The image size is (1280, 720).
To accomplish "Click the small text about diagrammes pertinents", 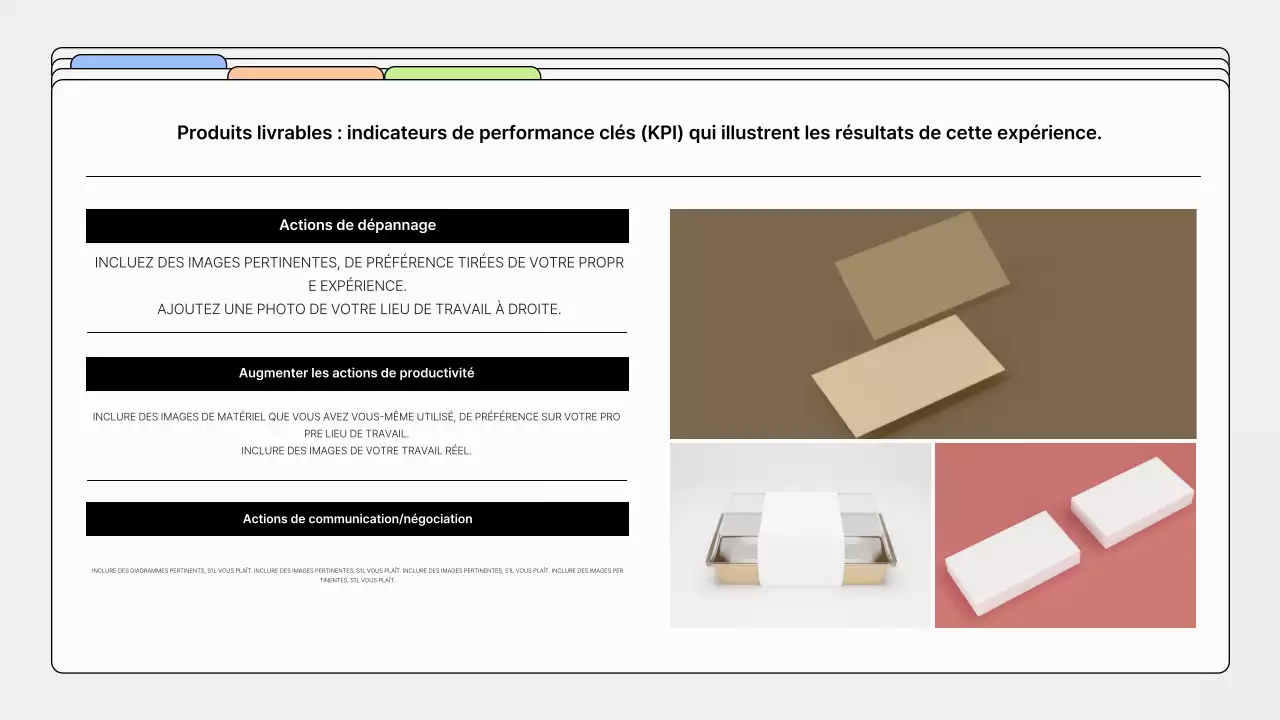I will [357, 577].
